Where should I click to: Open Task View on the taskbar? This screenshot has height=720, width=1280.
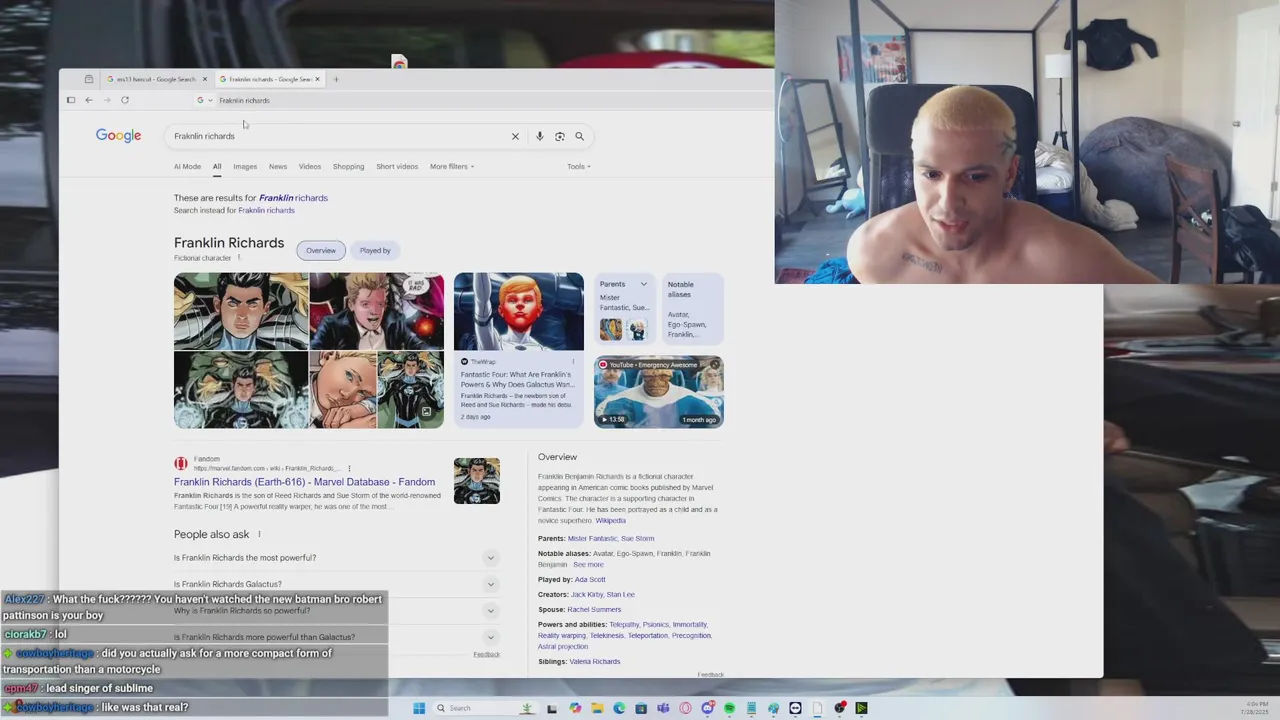551,708
